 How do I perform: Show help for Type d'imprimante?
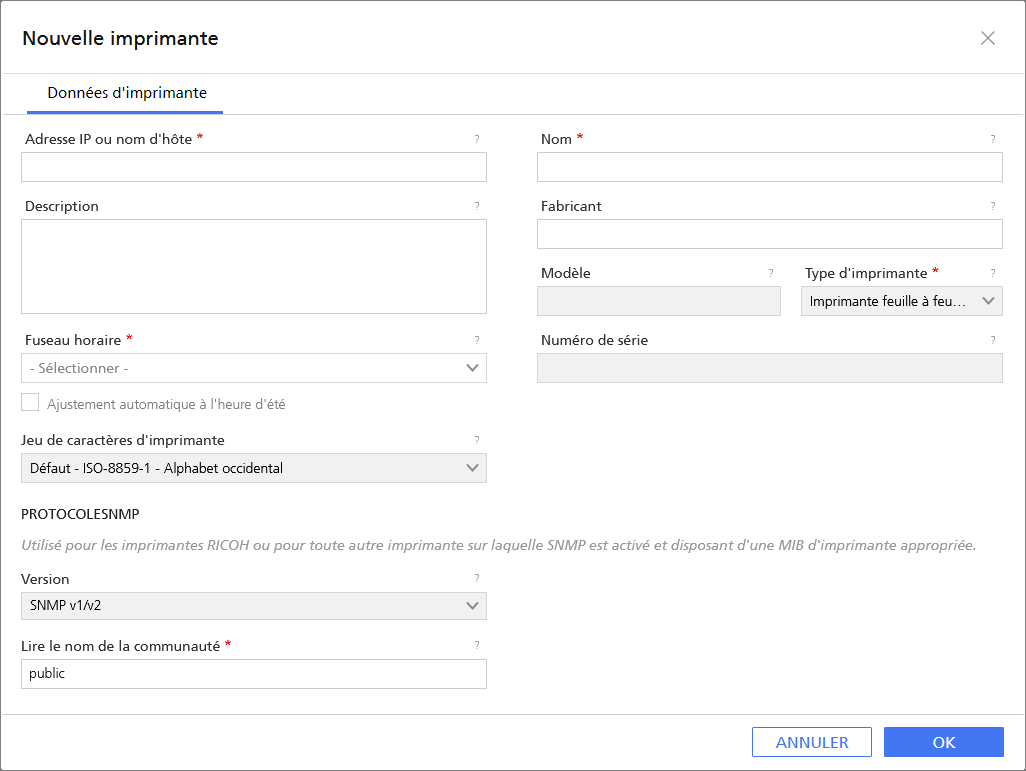click(x=993, y=273)
